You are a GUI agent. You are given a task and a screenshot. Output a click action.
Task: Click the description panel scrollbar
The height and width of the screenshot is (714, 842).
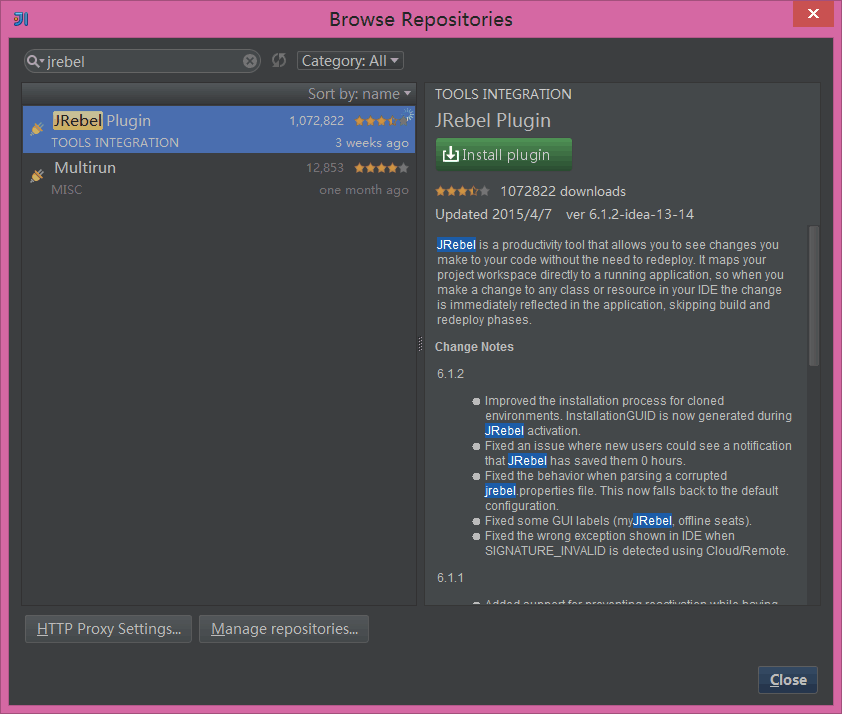click(x=814, y=296)
